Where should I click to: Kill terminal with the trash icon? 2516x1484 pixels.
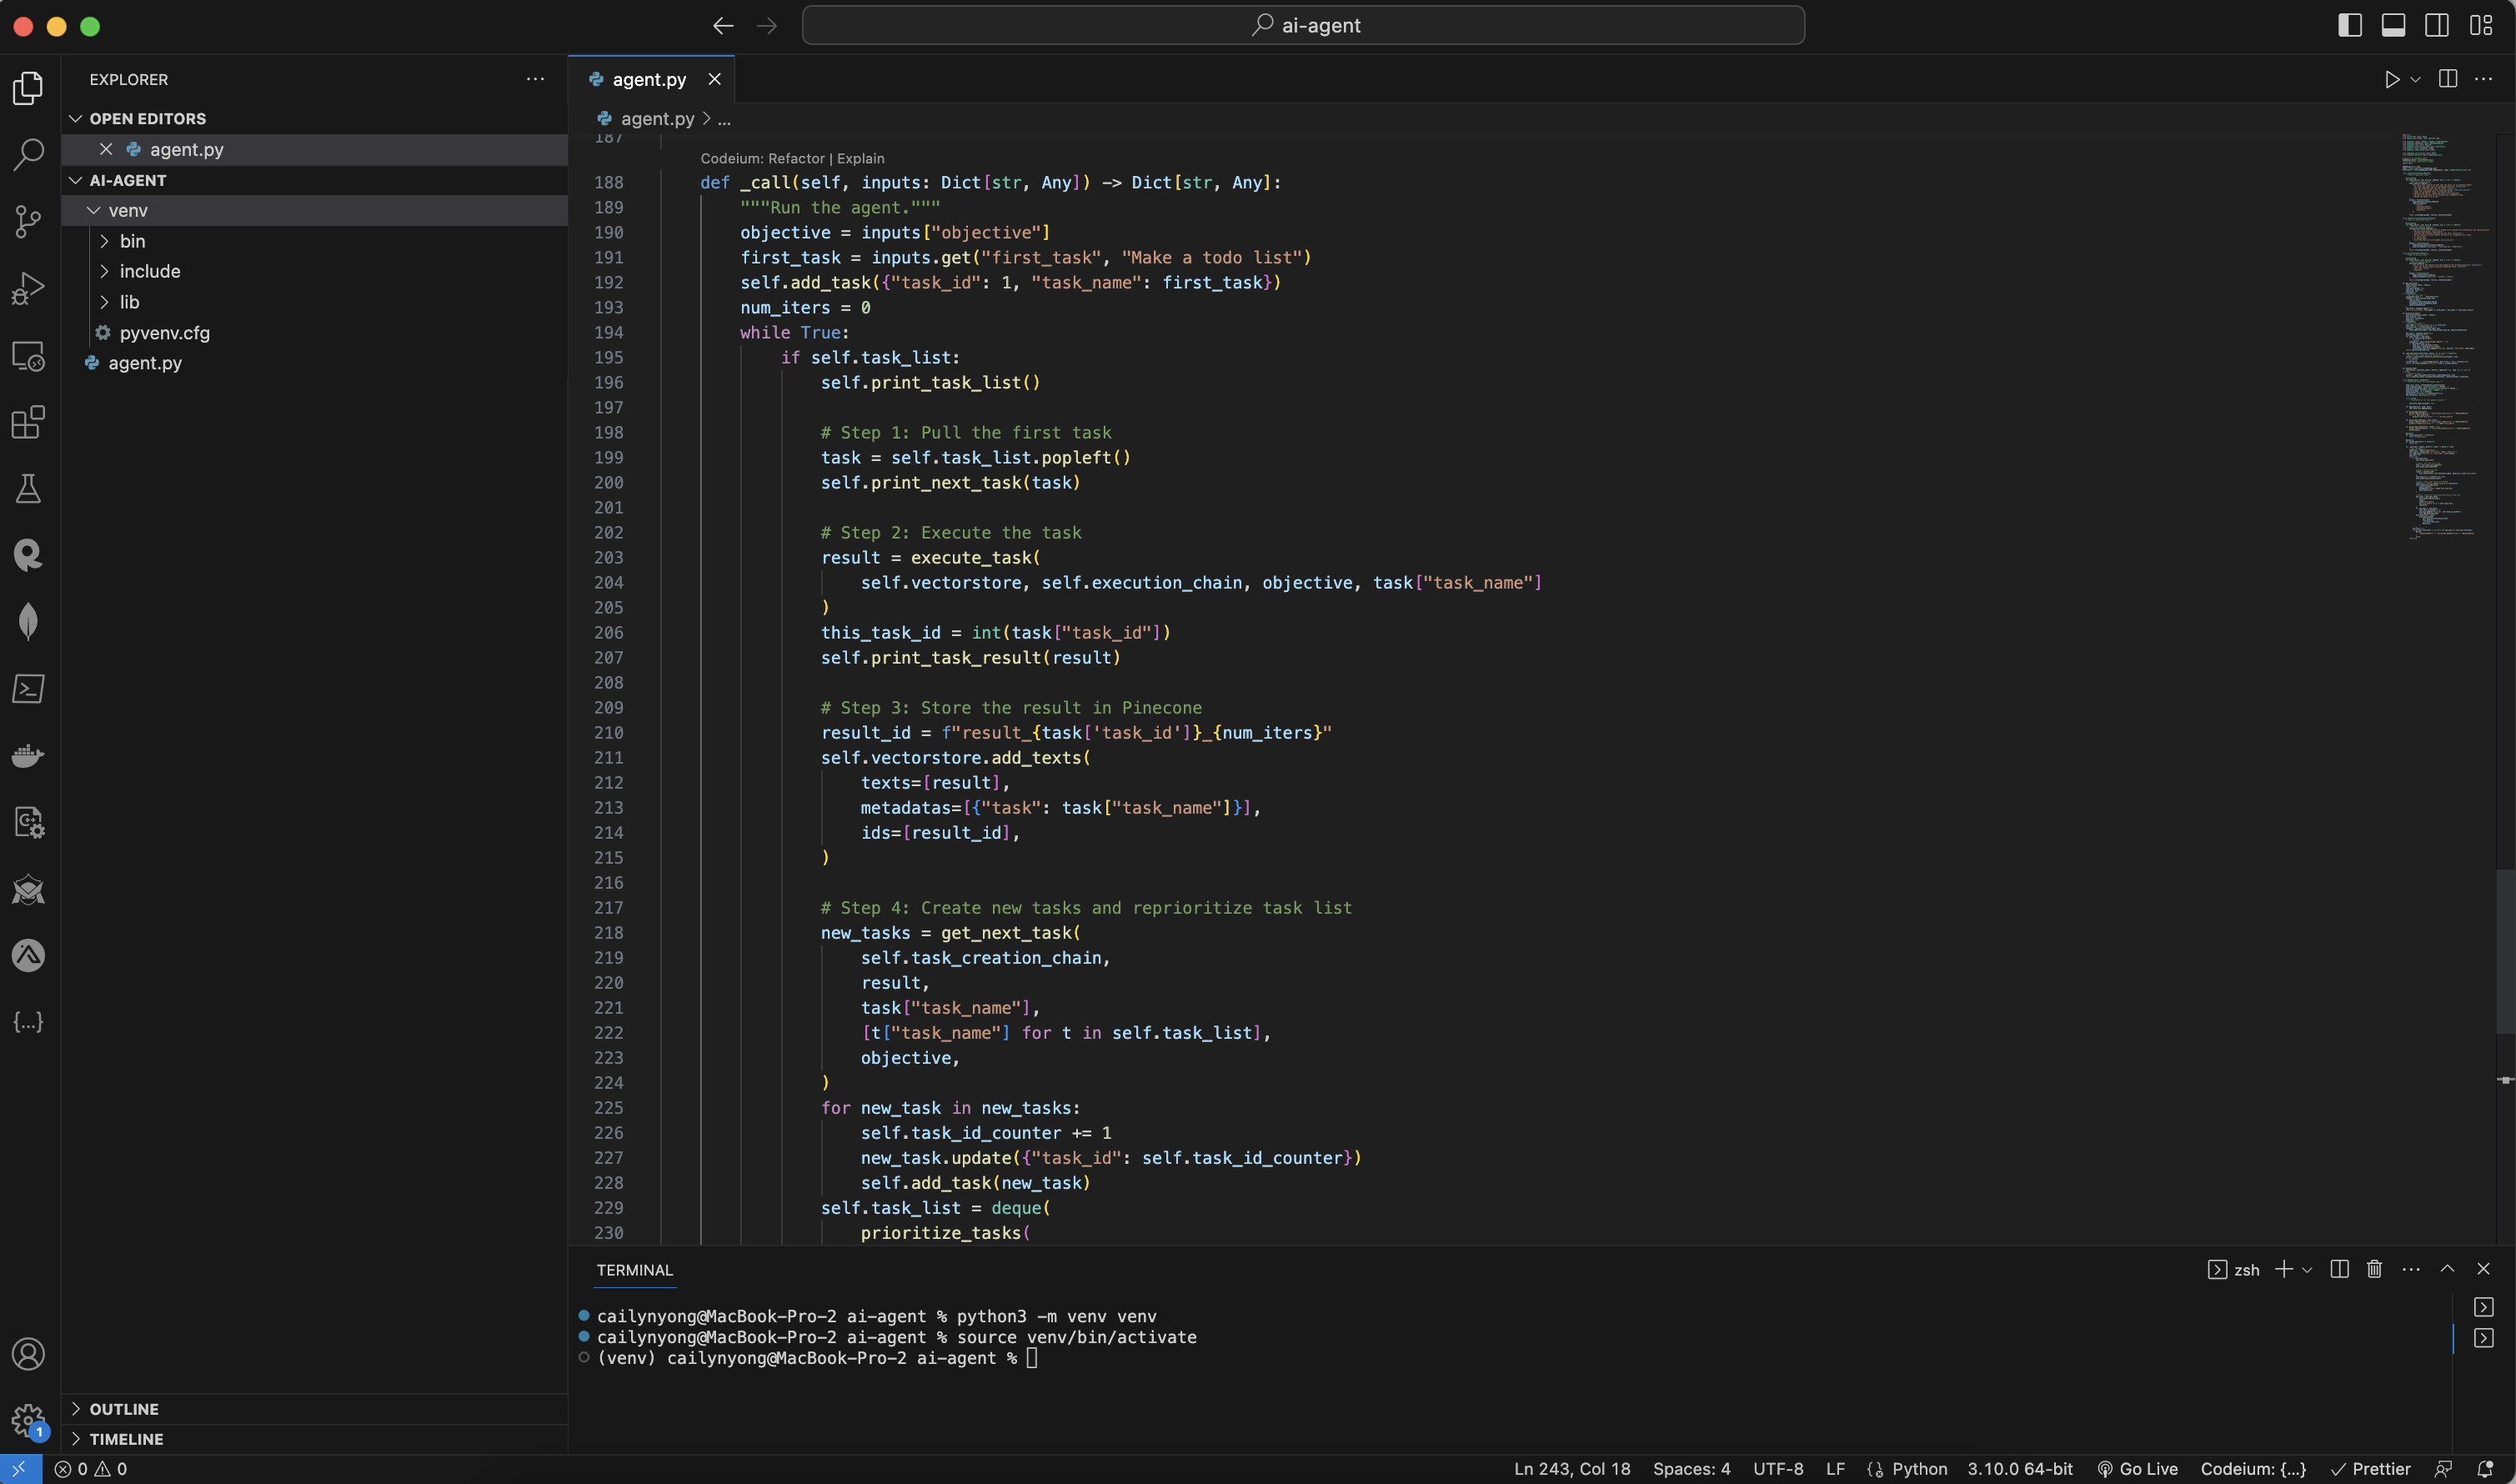point(2374,1269)
